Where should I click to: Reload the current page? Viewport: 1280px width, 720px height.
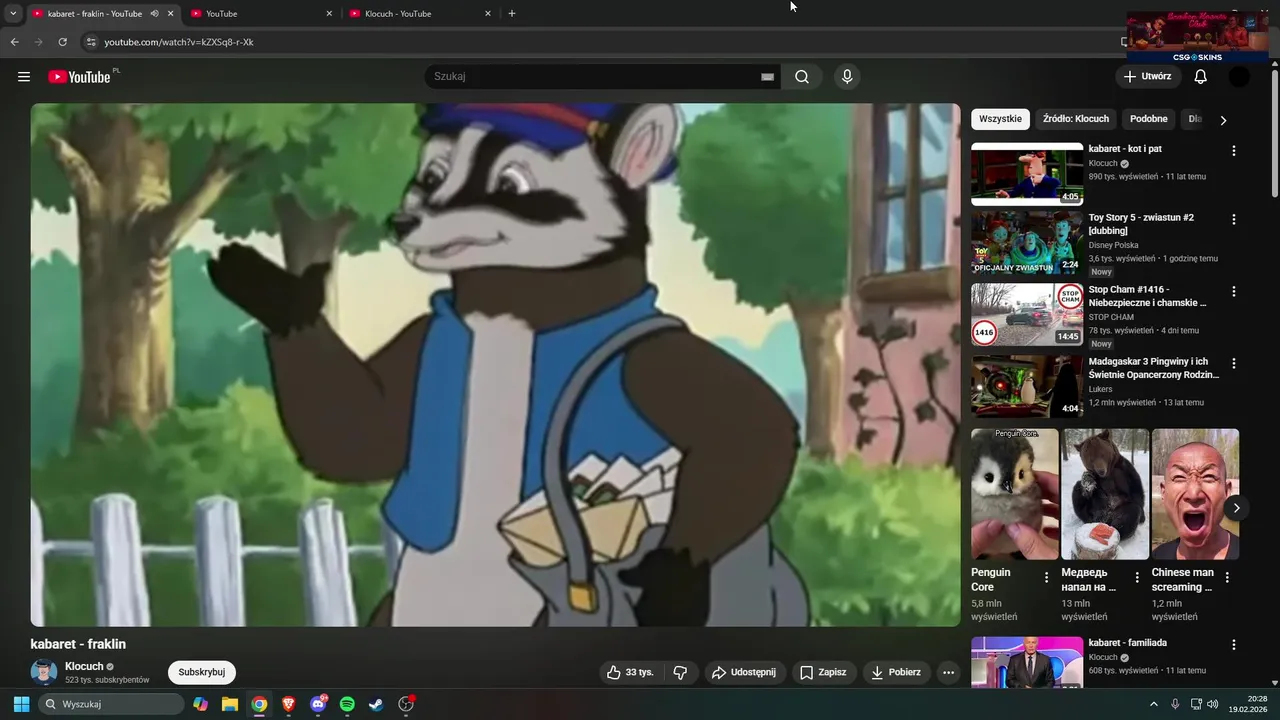(62, 42)
